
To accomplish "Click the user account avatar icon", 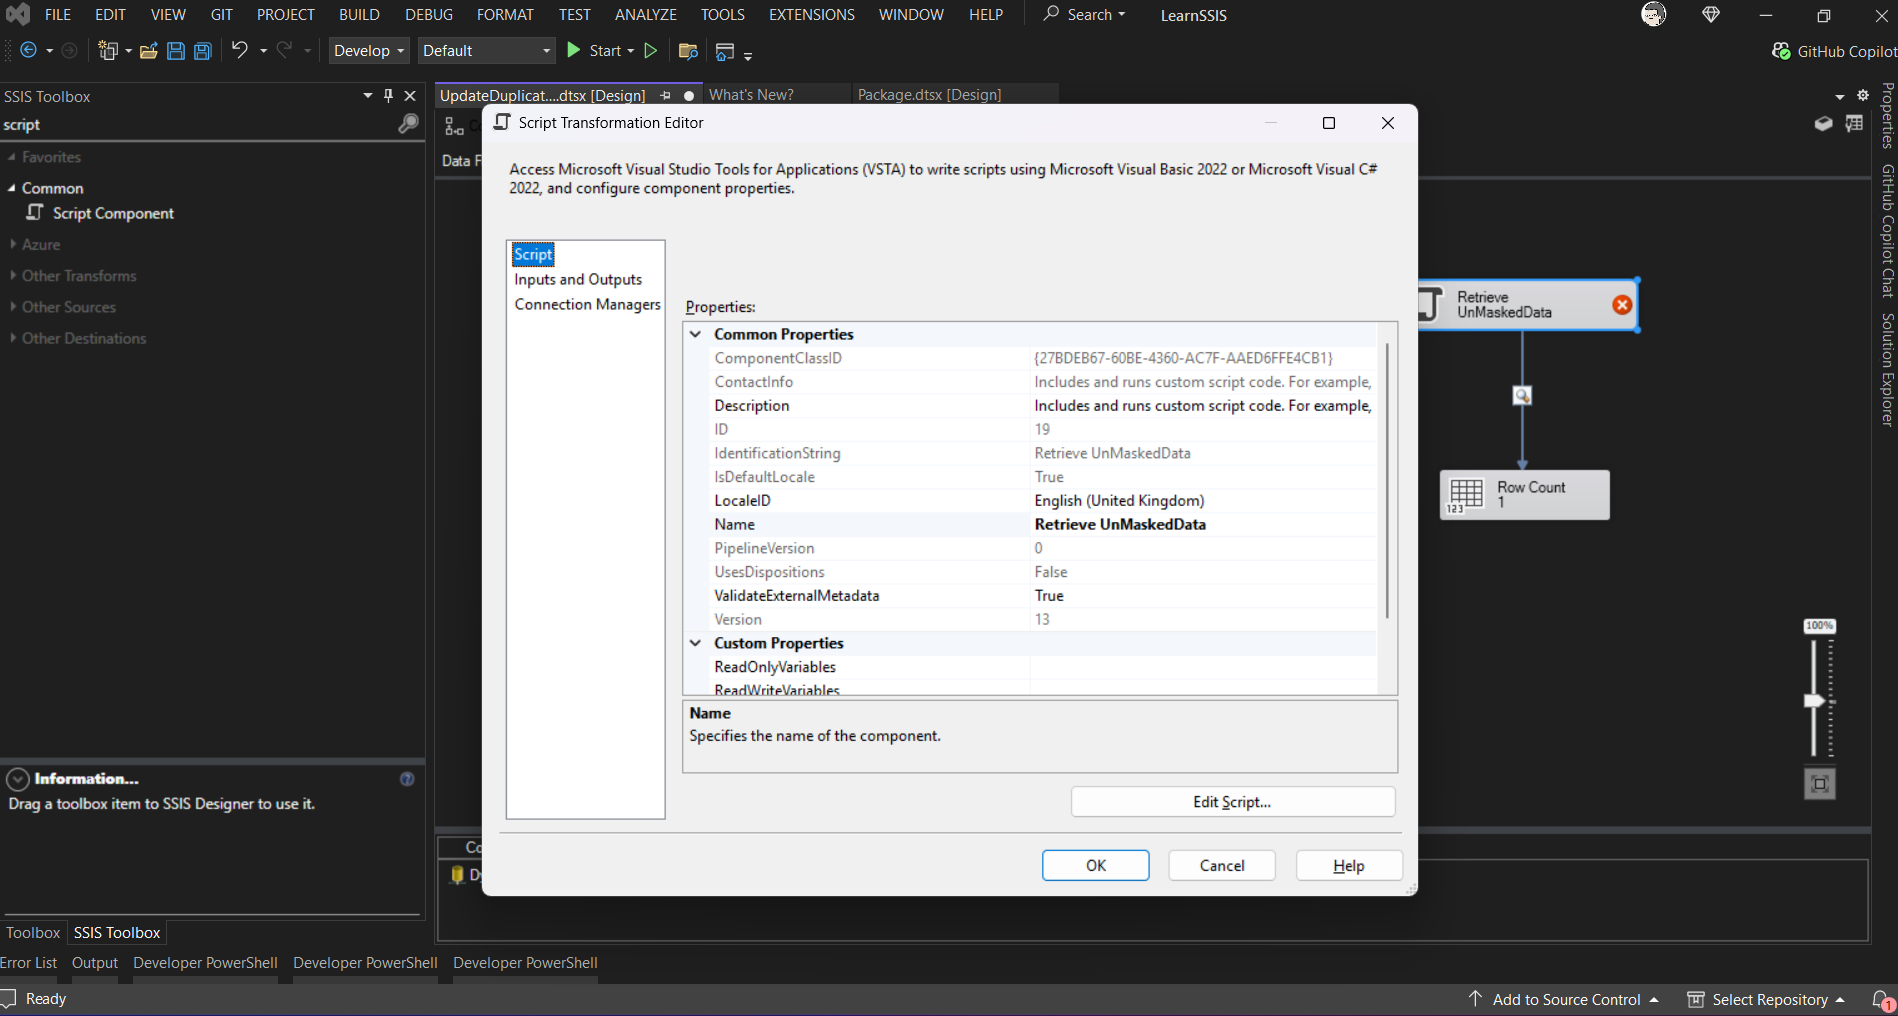I will click(x=1654, y=14).
